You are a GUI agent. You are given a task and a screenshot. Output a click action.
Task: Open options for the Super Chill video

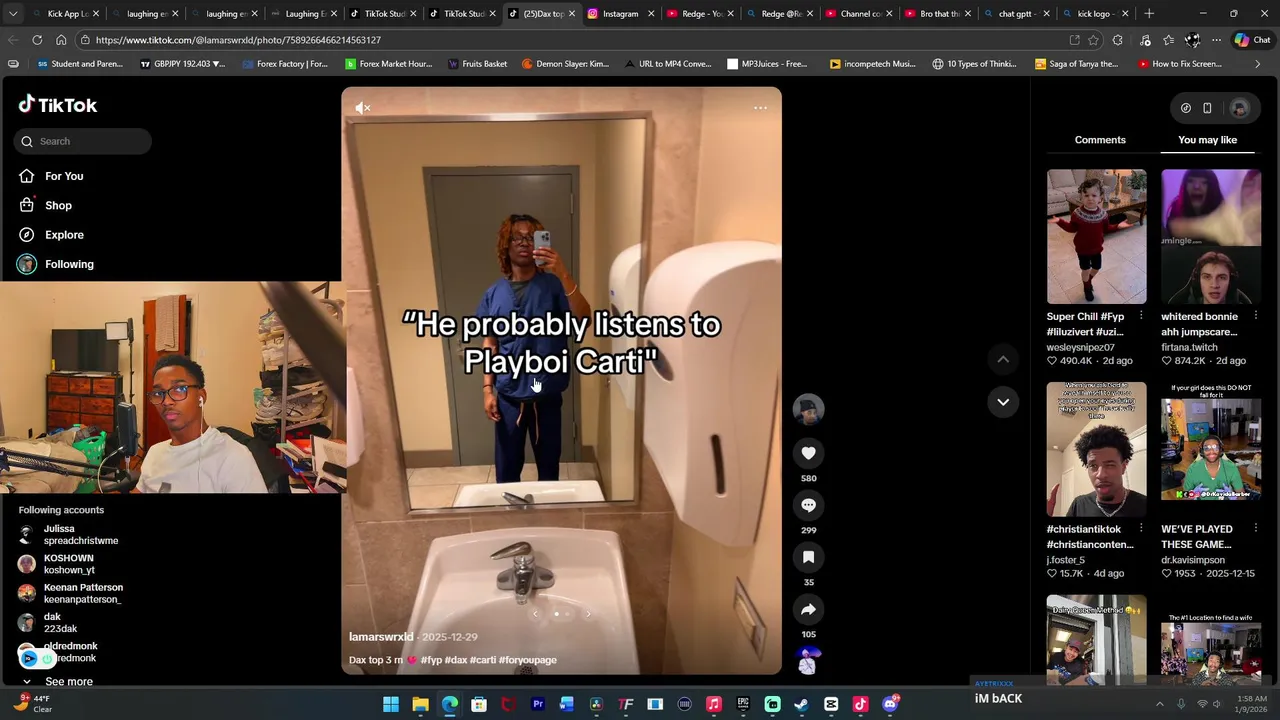(1141, 316)
